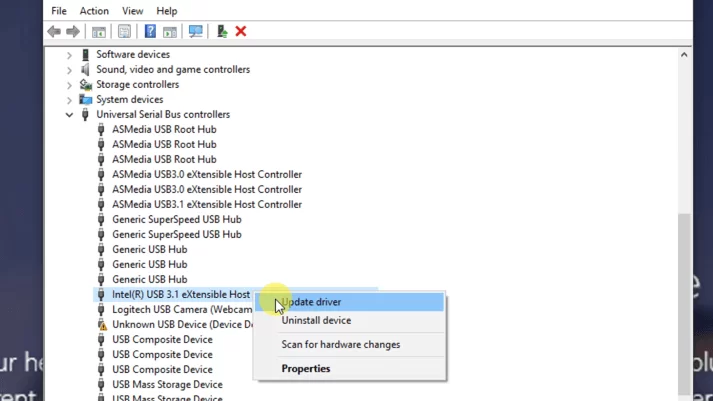Click the Forward arrow in the toolbar
Screen dimensions: 713x401
73,31
